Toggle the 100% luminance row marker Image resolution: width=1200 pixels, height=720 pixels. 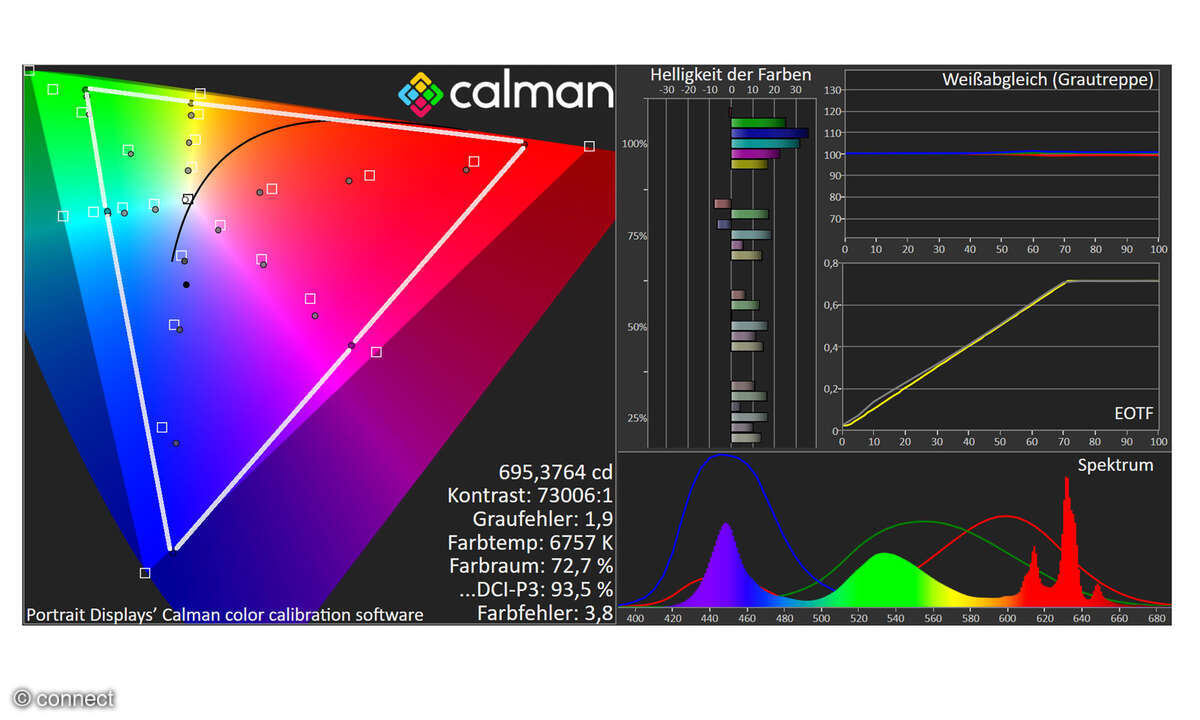(x=636, y=143)
